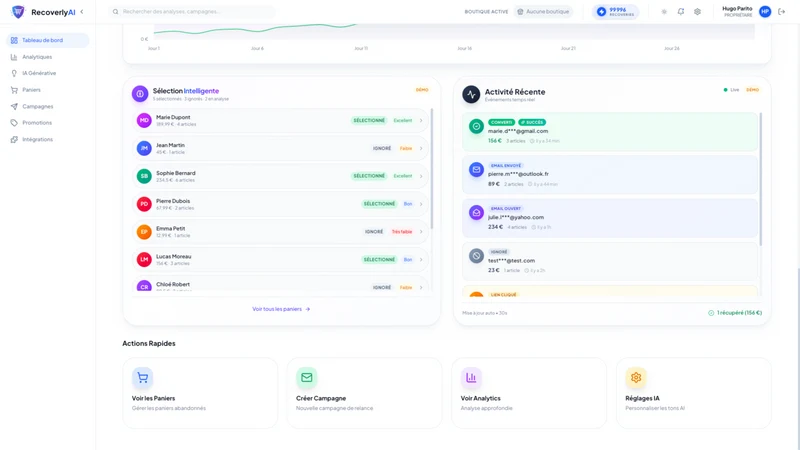Open the julie.l***@yahoo.com email opened event
The image size is (800, 450).
[610, 218]
